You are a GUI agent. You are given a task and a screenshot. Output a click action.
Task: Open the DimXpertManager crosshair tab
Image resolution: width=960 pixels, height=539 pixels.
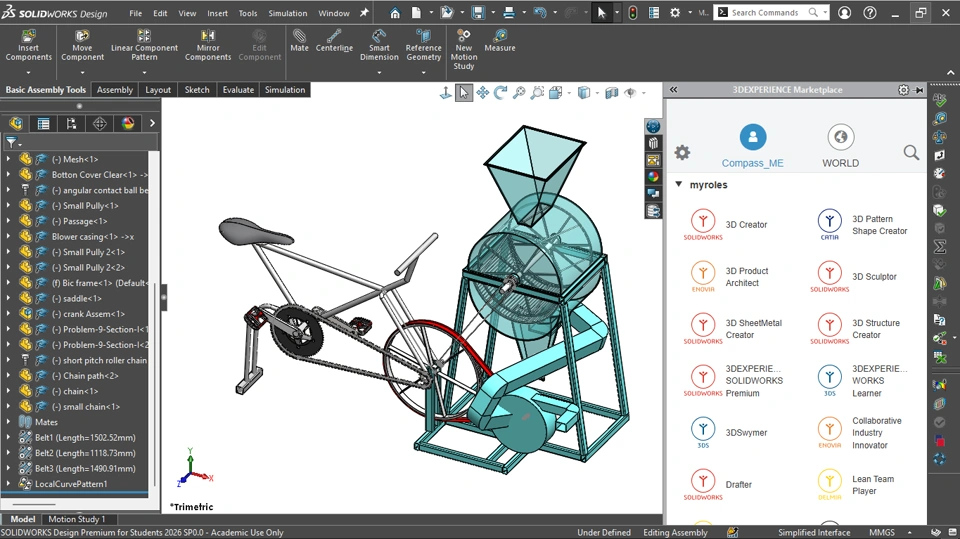coord(100,124)
